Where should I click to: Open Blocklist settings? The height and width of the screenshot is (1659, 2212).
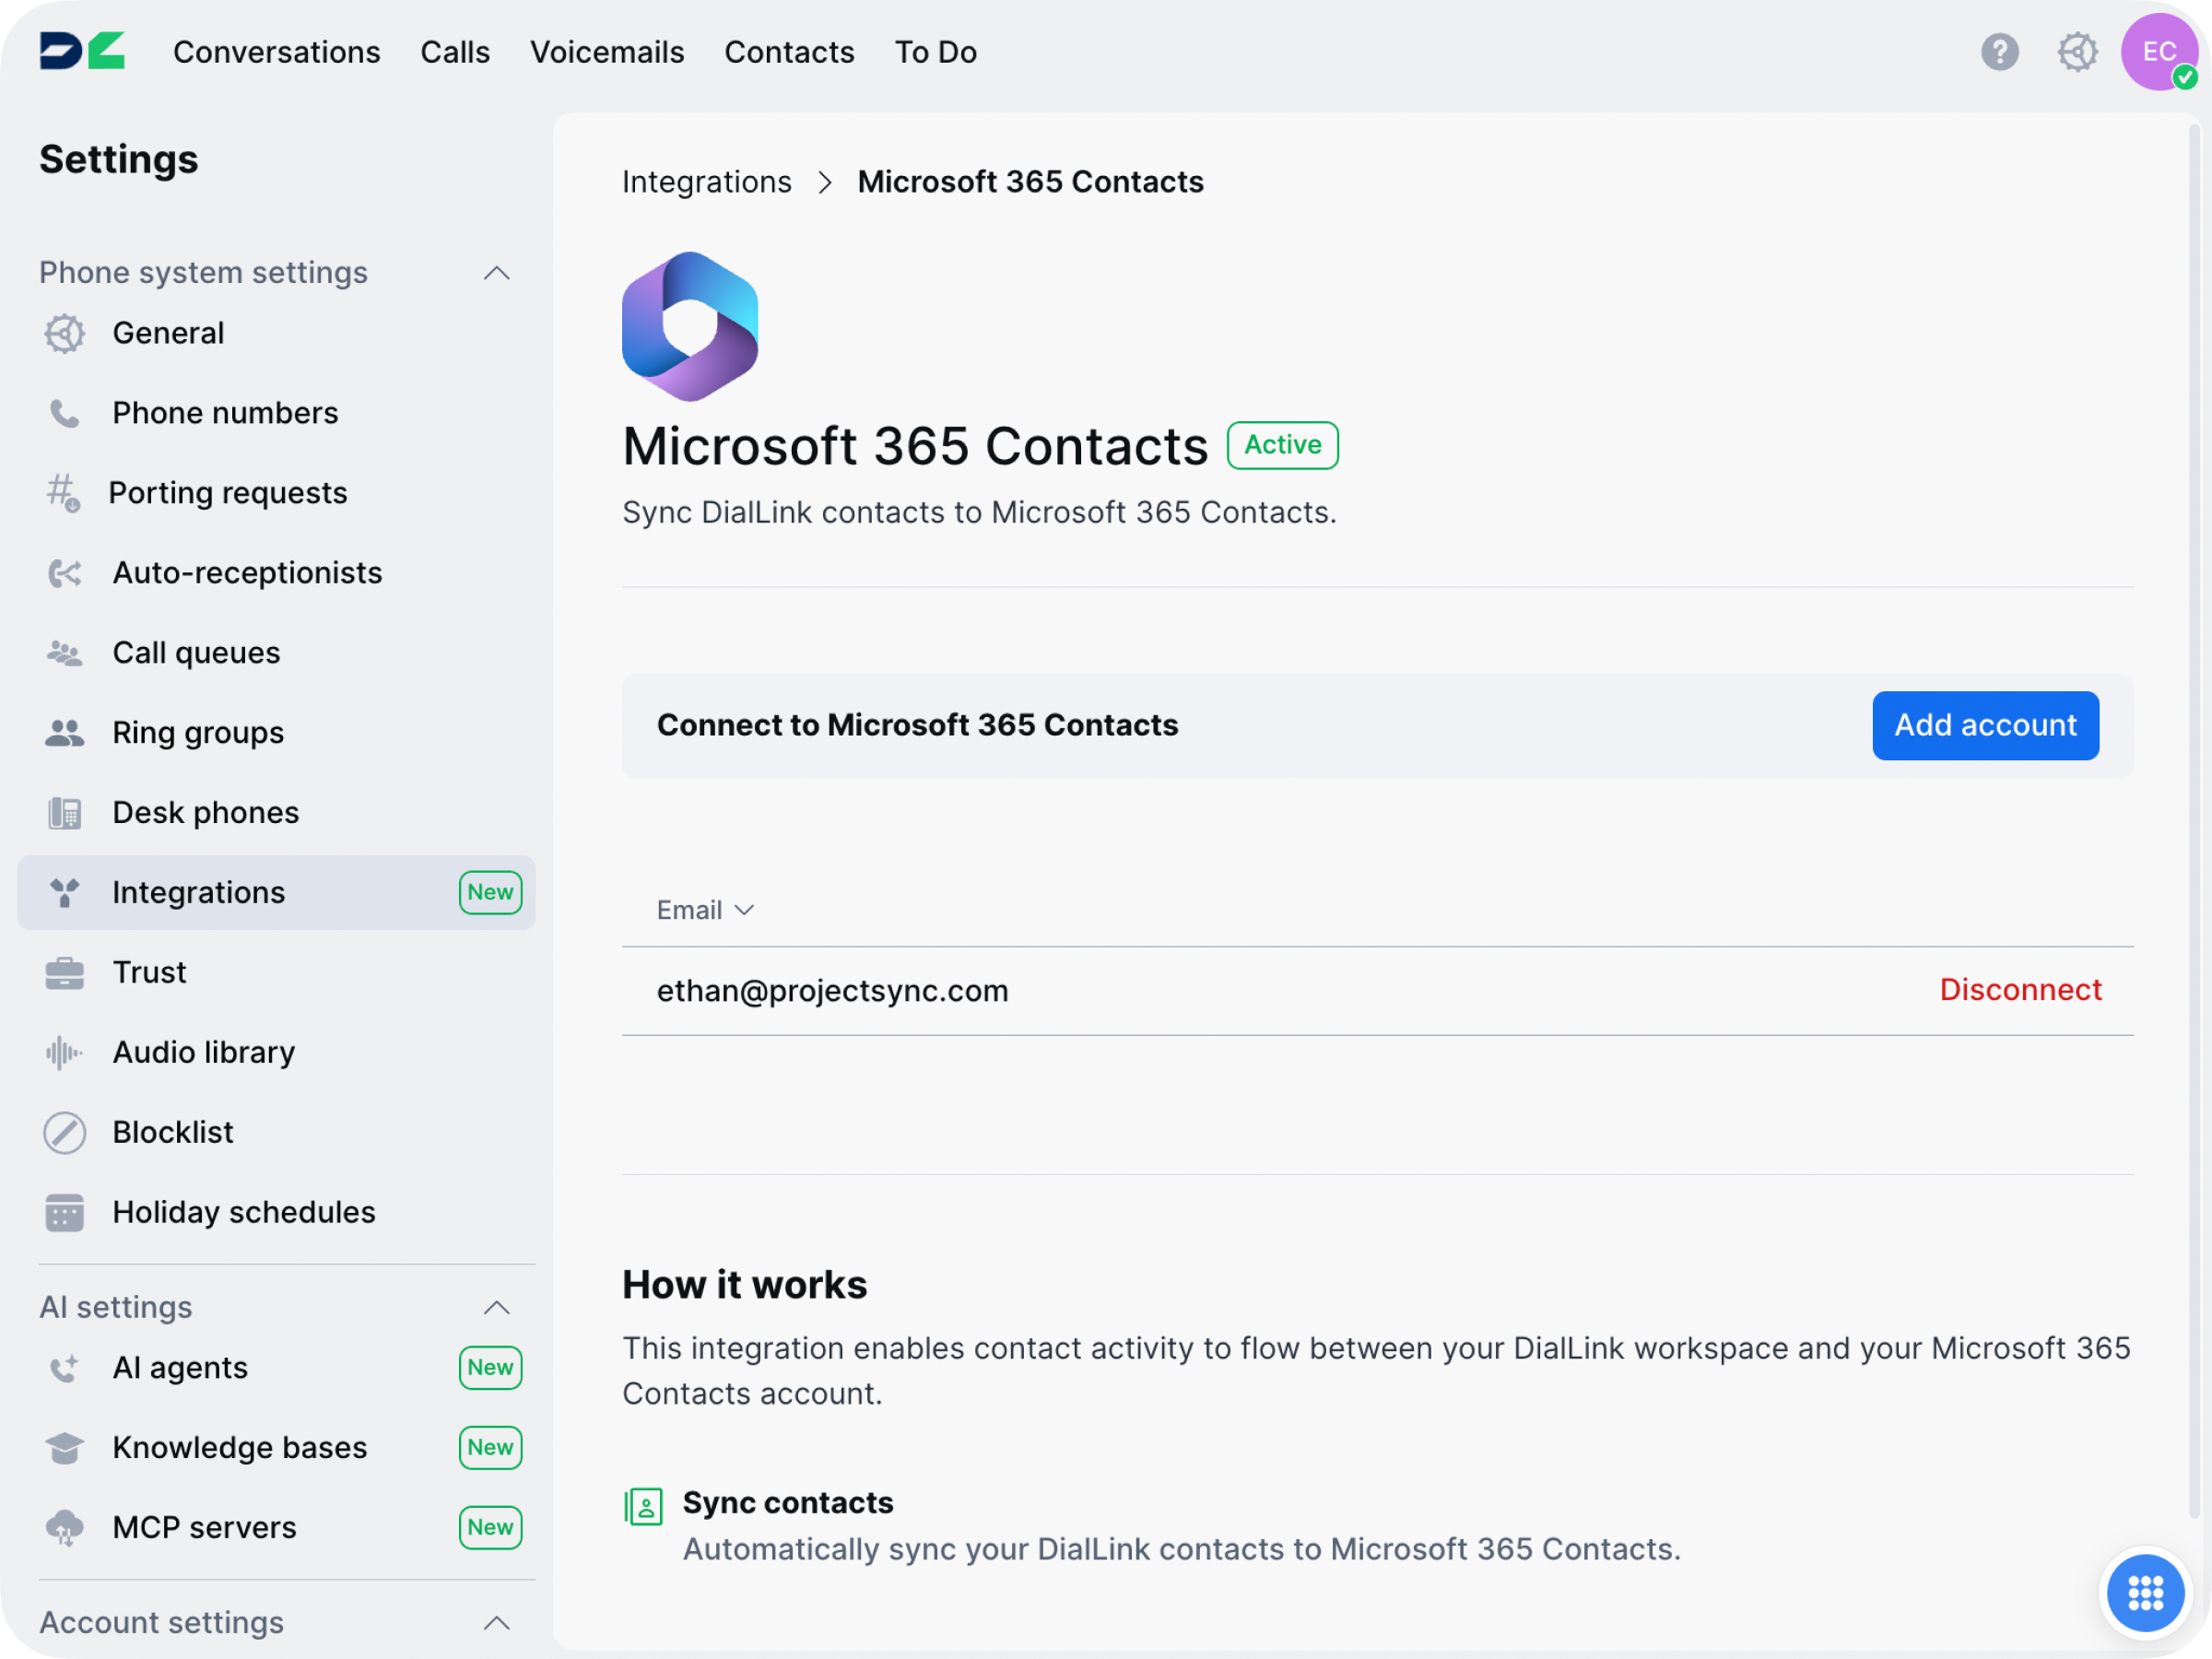tap(173, 1132)
